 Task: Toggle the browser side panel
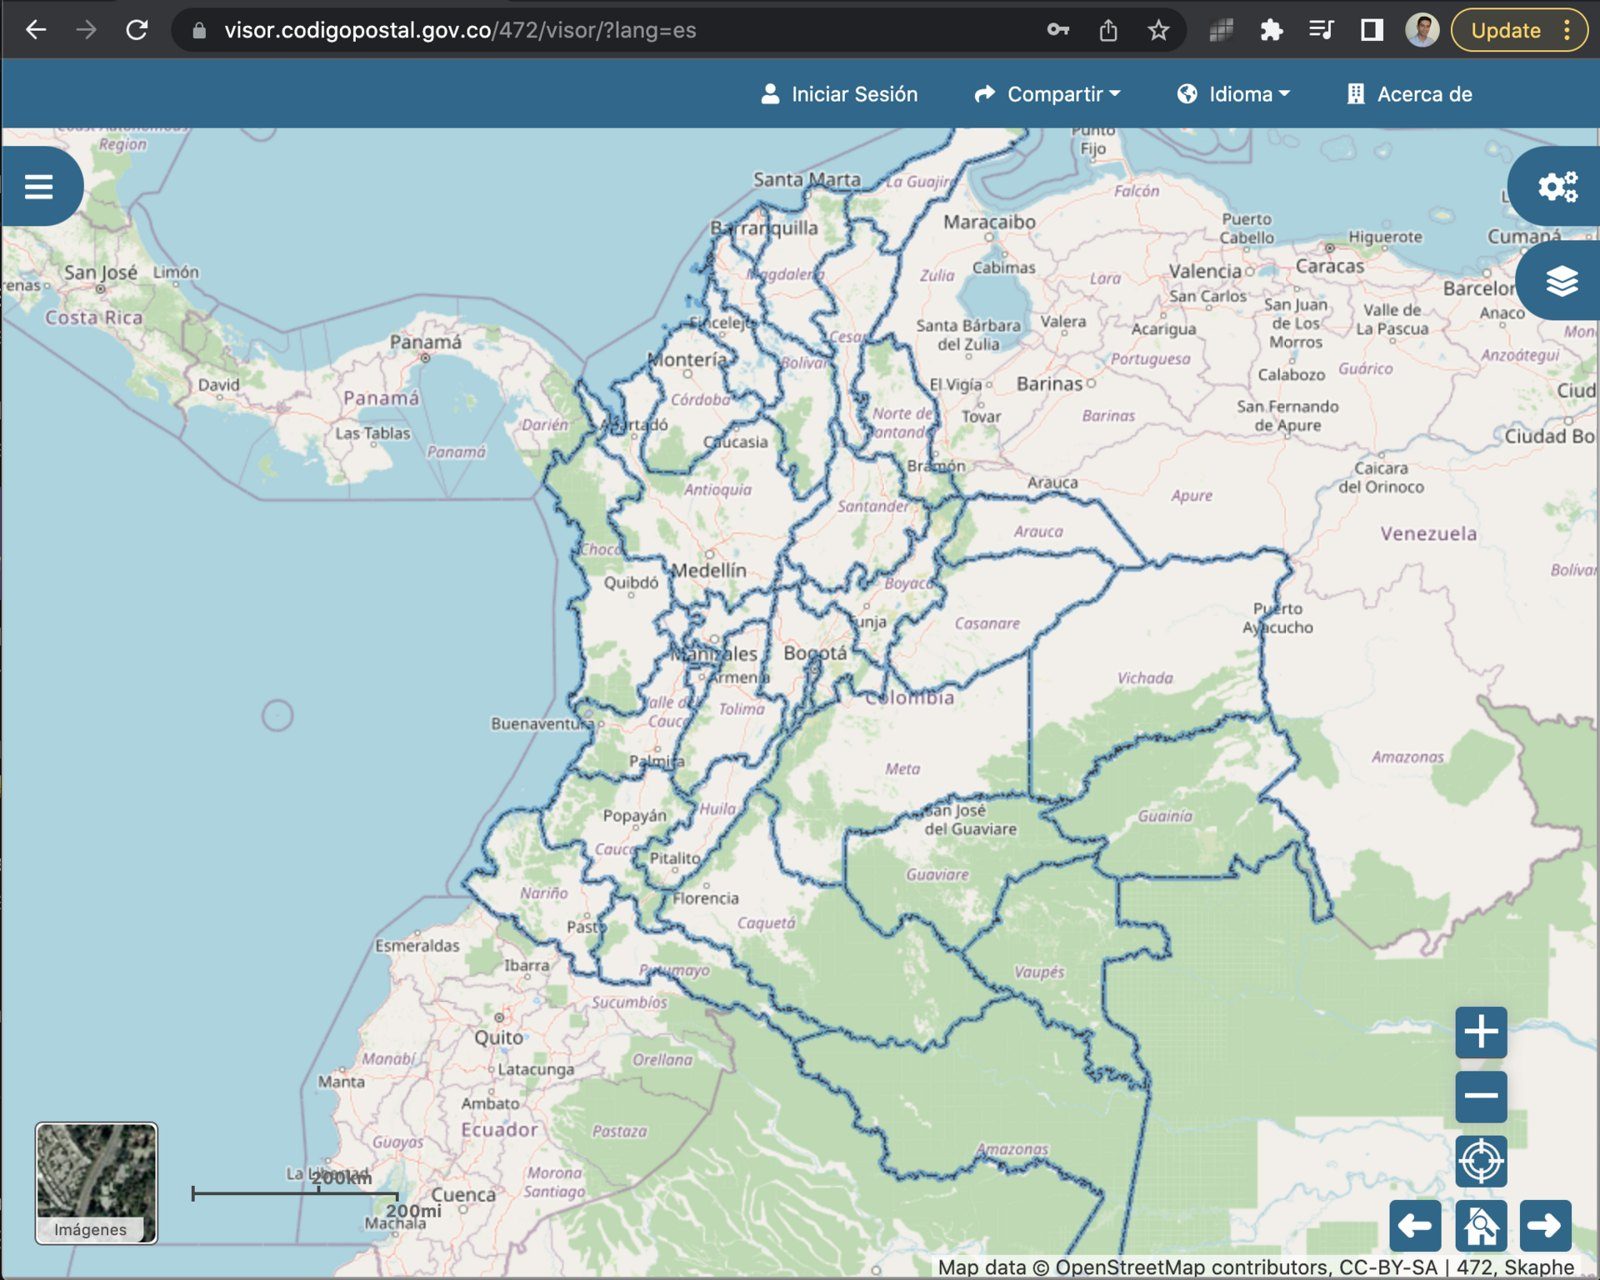pos(1372,30)
